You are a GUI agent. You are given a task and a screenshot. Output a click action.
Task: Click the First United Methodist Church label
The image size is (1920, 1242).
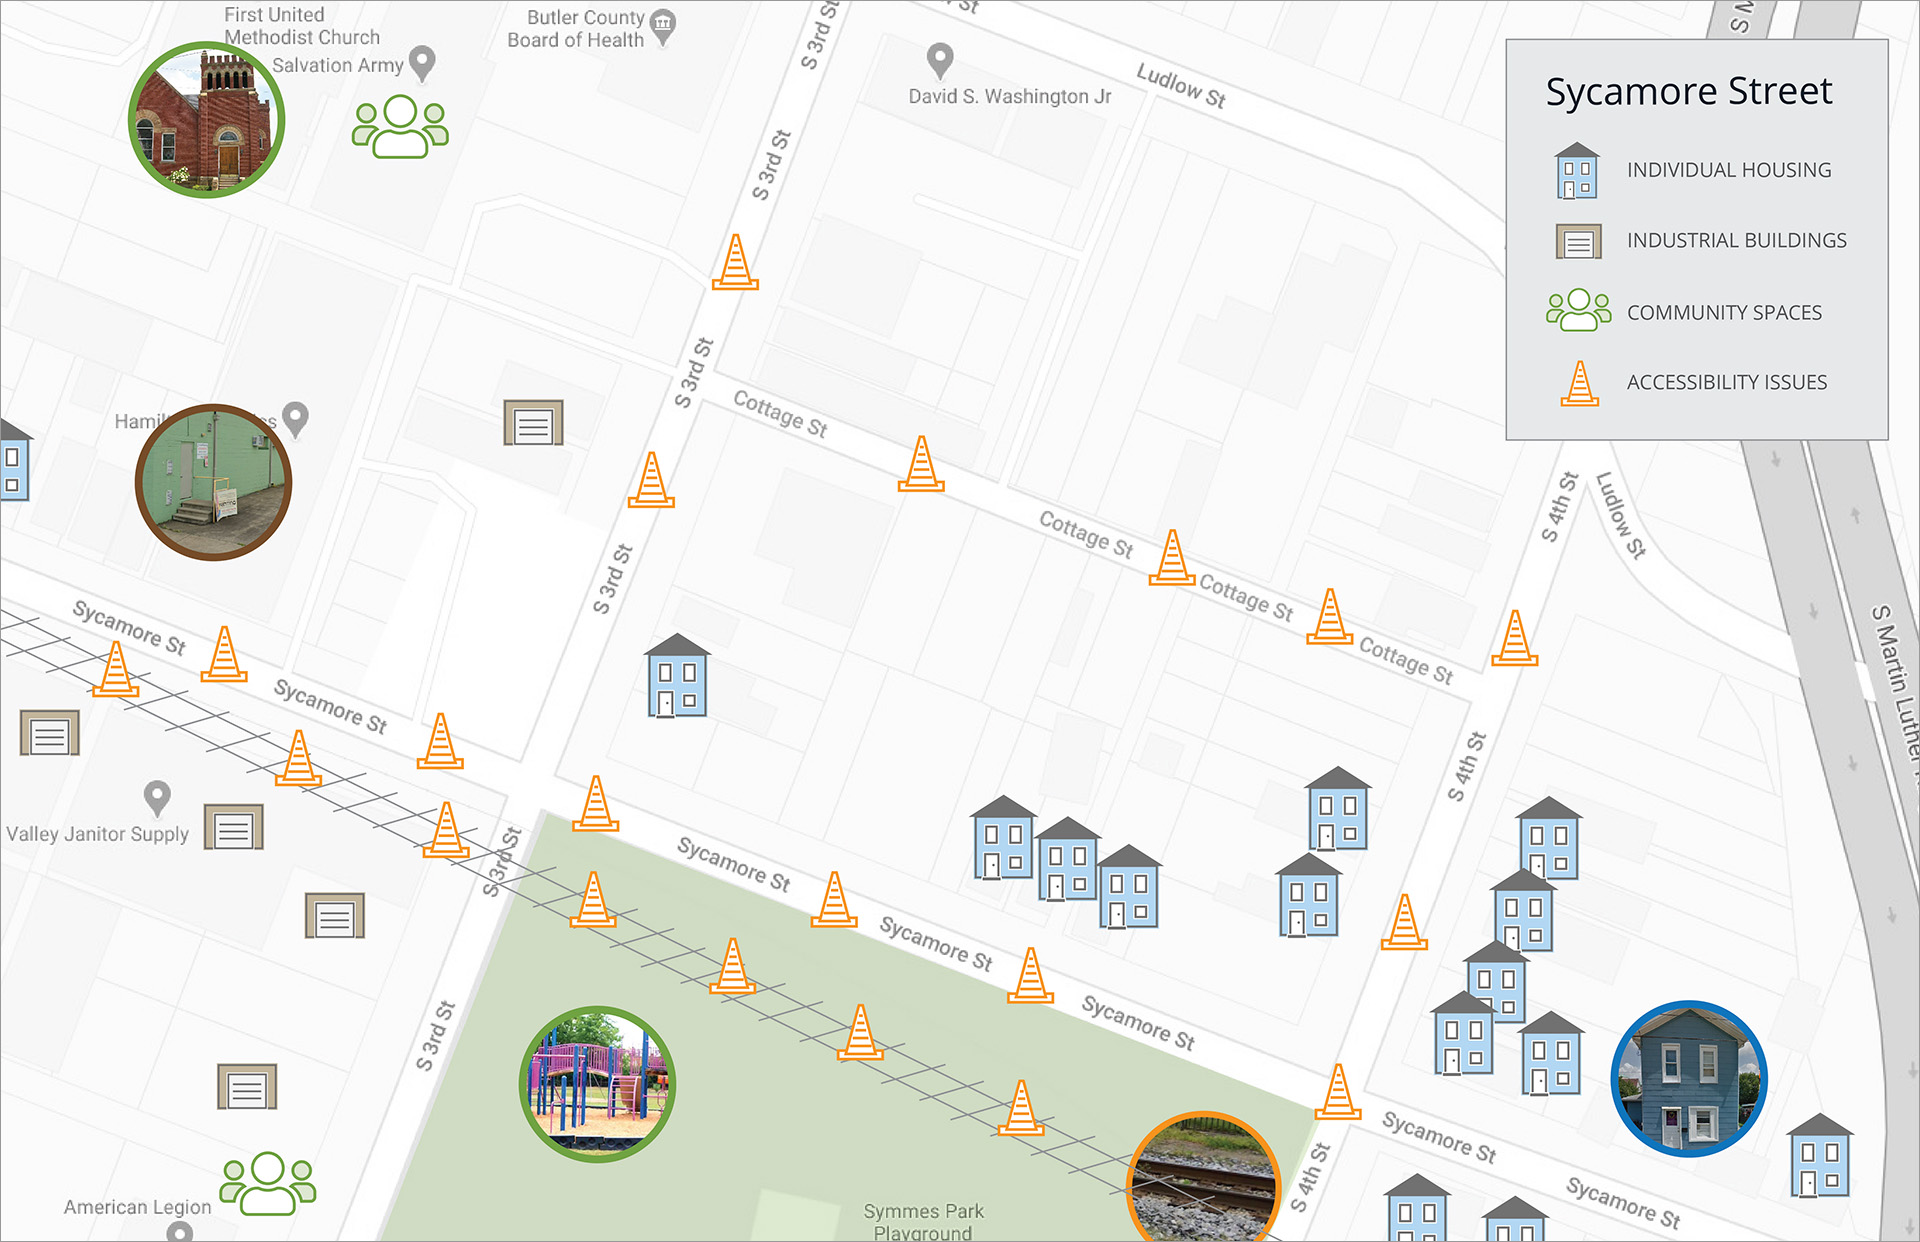302,26
